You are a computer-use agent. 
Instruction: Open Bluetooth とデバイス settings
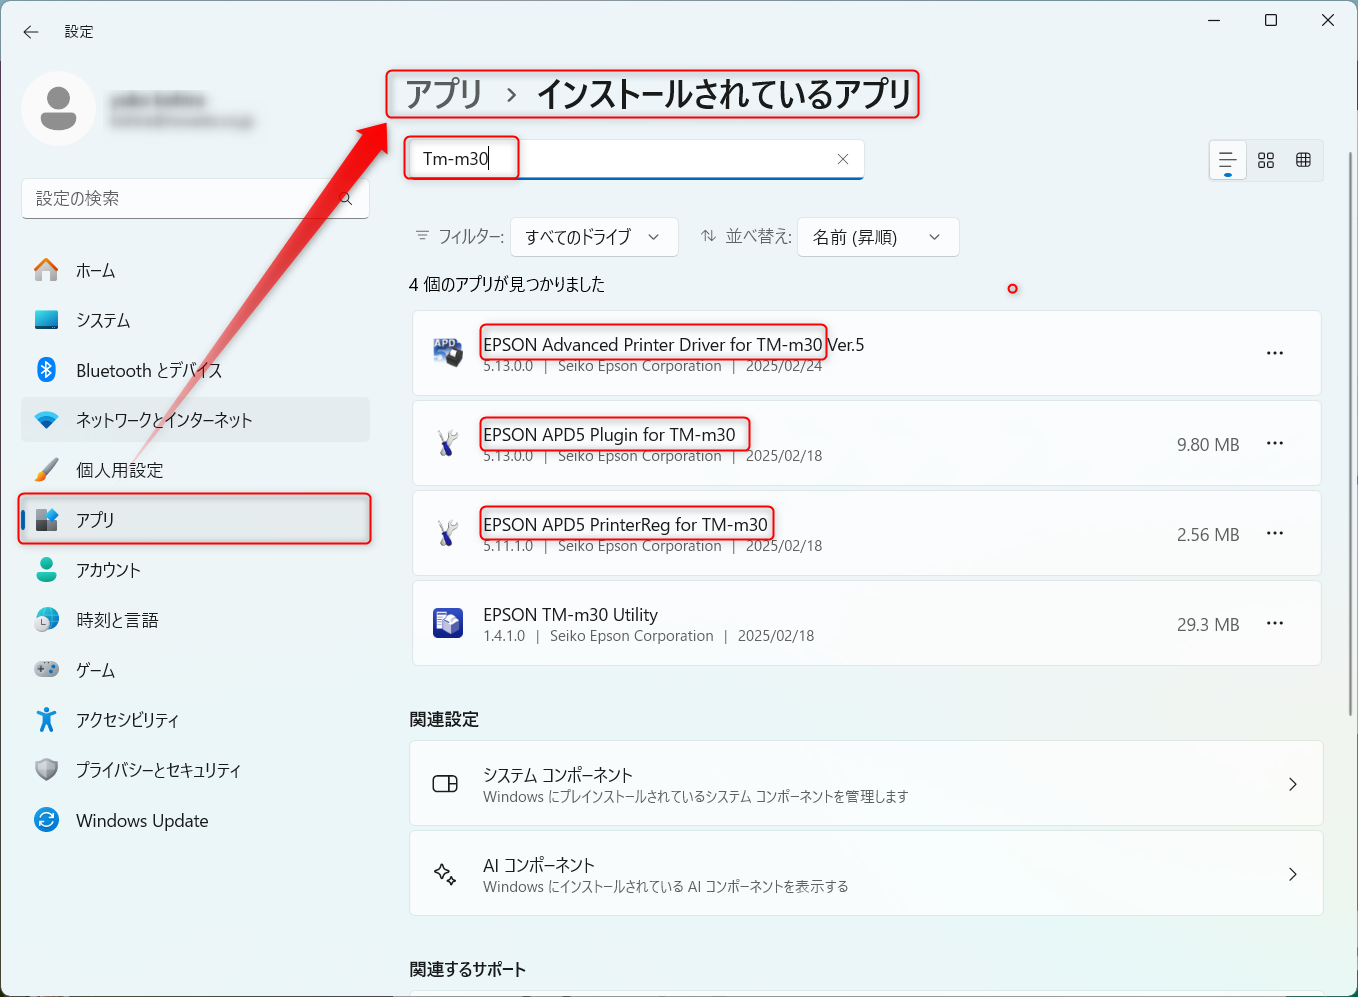195,370
